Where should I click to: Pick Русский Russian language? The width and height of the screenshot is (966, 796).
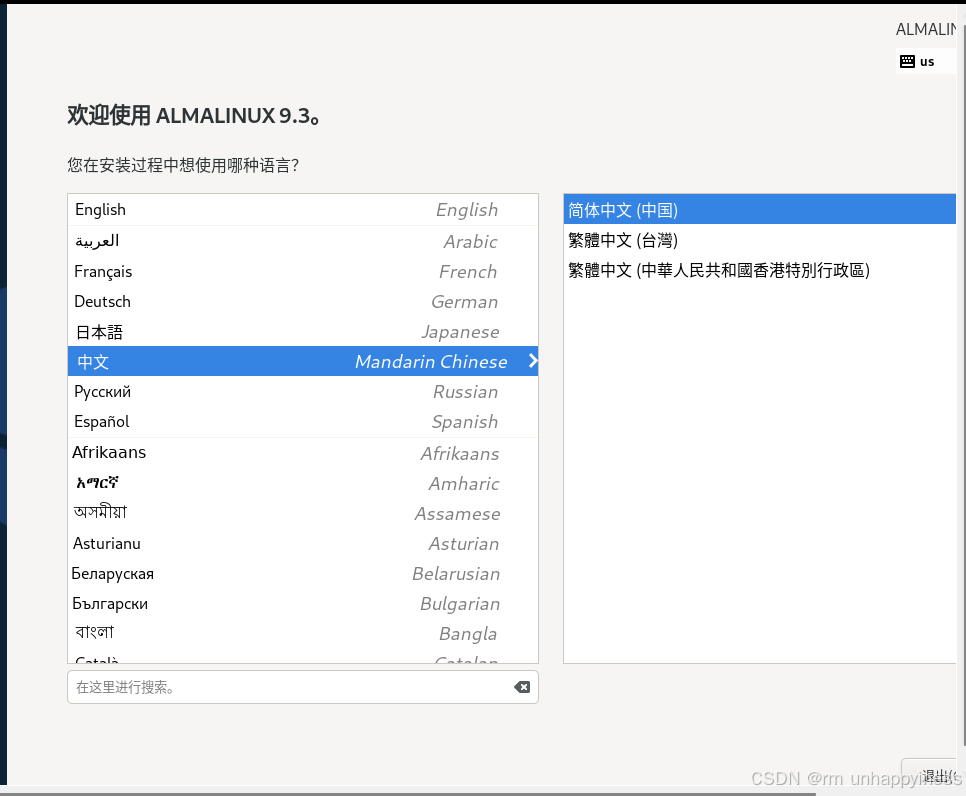[x=302, y=391]
